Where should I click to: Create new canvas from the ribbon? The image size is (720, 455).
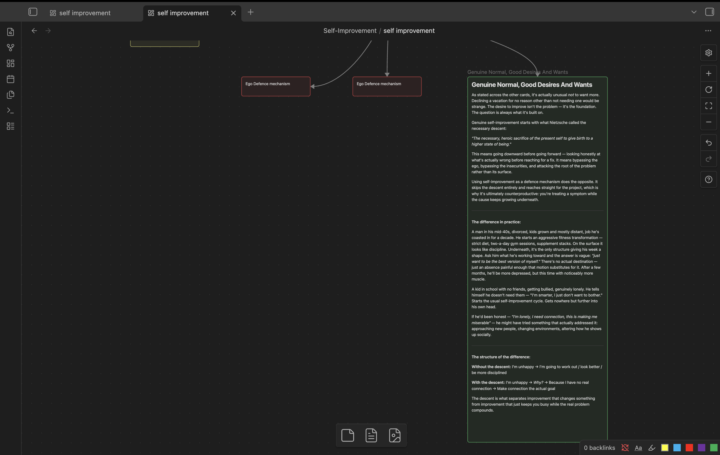[x=11, y=63]
